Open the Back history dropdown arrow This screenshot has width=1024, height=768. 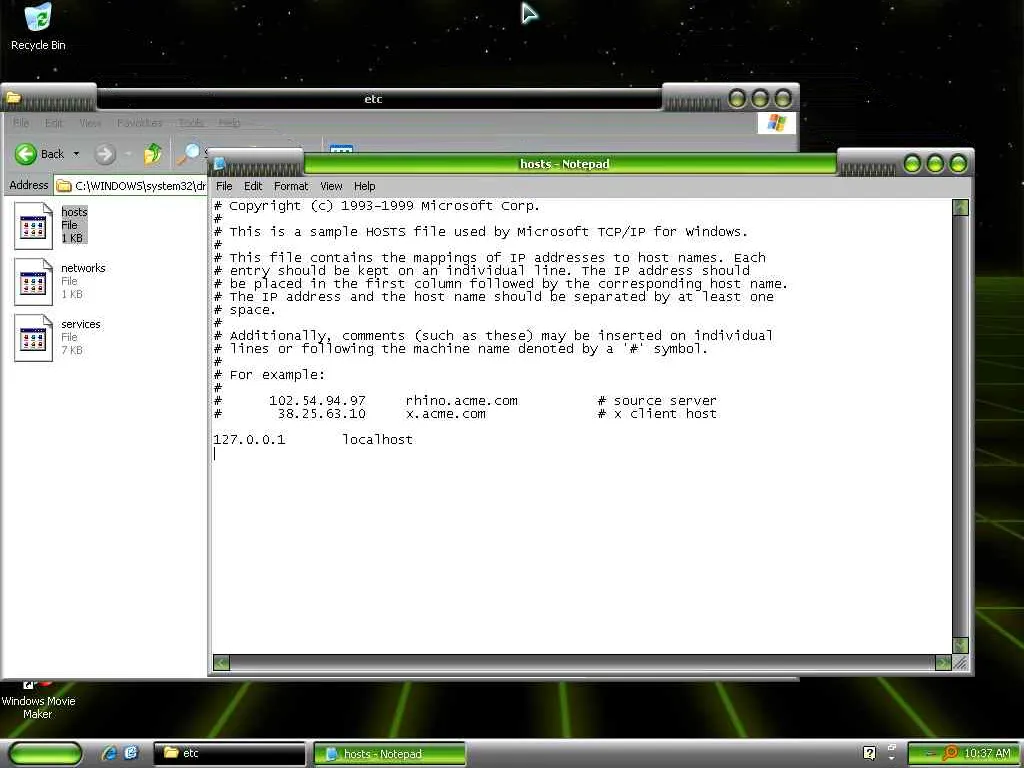click(76, 154)
